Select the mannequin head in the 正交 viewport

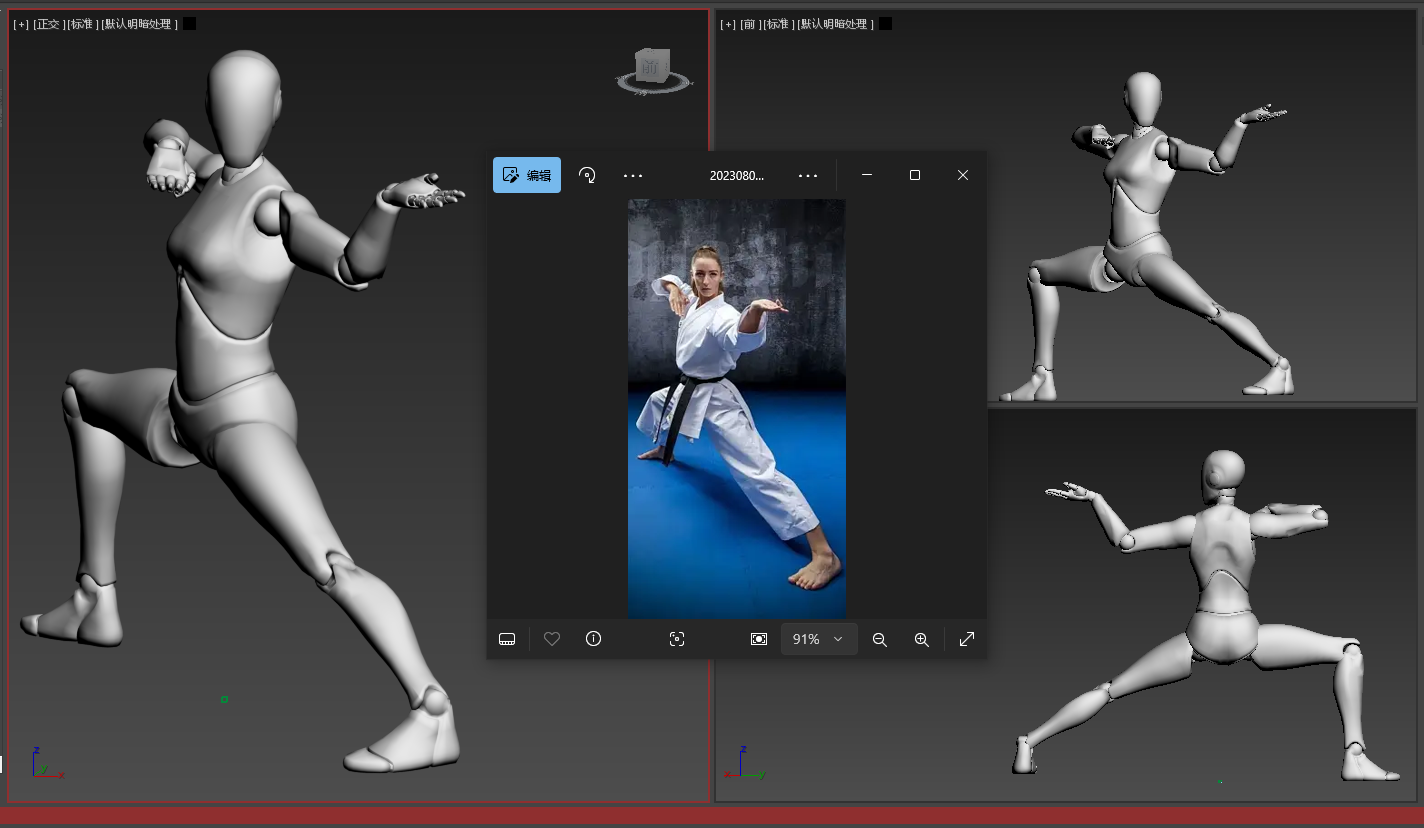(x=243, y=108)
